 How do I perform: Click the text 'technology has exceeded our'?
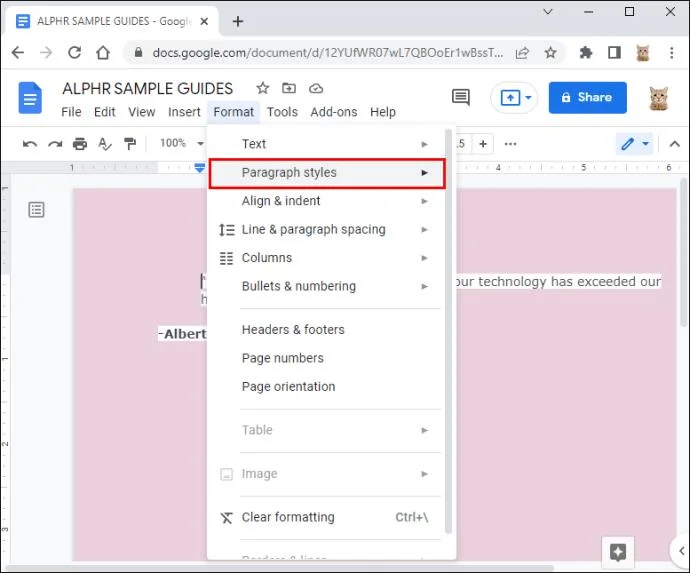(569, 282)
